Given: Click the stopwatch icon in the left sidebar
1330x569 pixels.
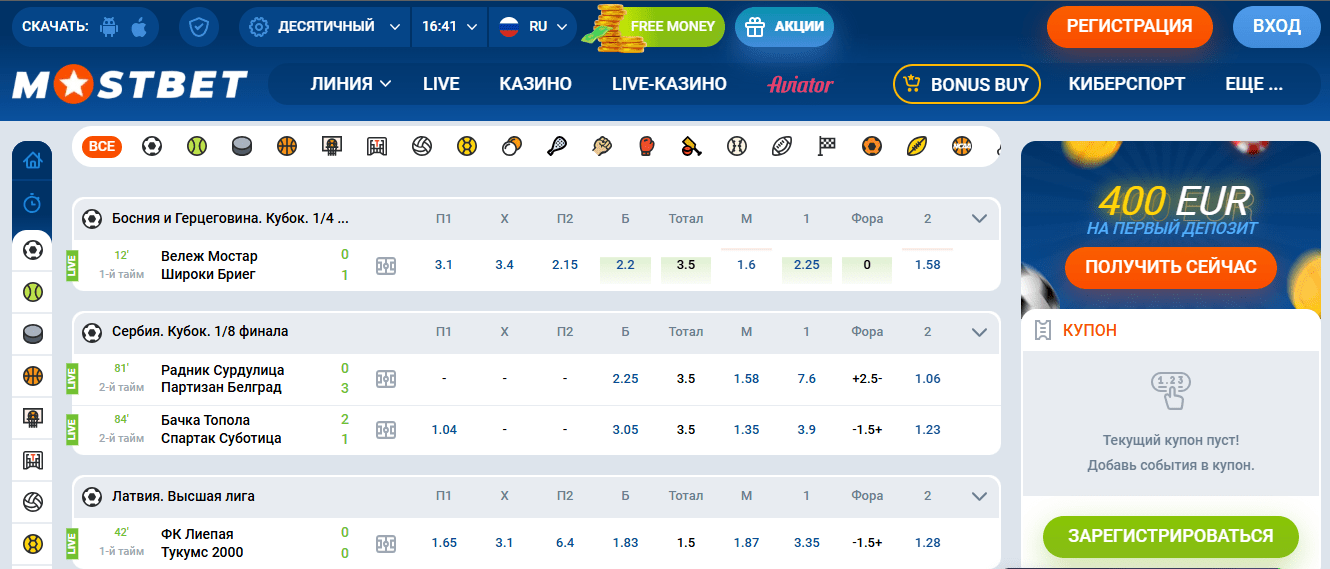Looking at the screenshot, I should 33,204.
